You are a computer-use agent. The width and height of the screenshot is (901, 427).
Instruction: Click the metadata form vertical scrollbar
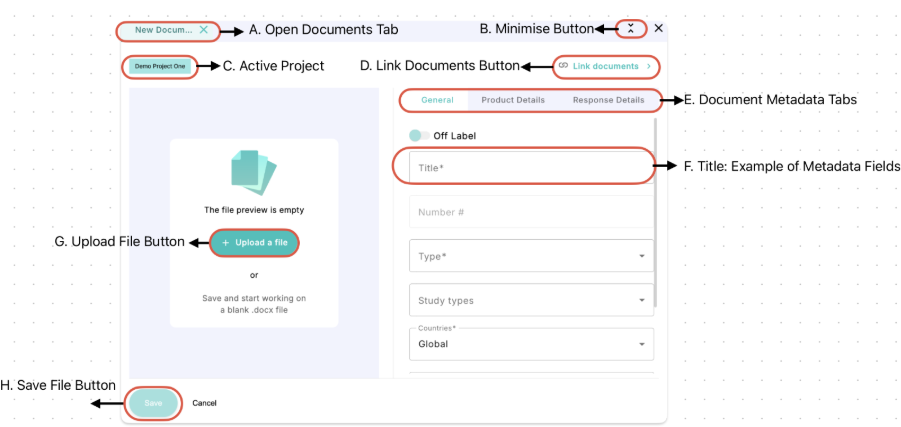[x=656, y=213]
